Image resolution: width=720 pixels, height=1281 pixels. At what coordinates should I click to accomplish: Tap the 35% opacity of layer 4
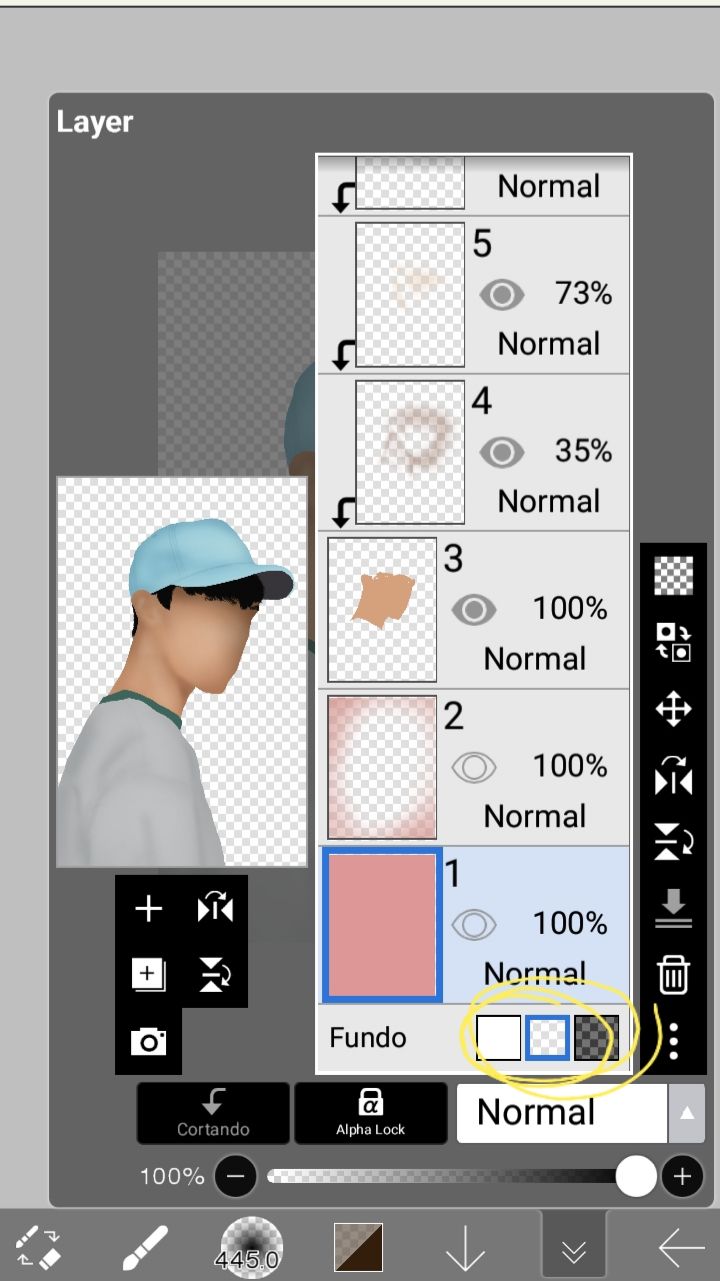pos(584,452)
